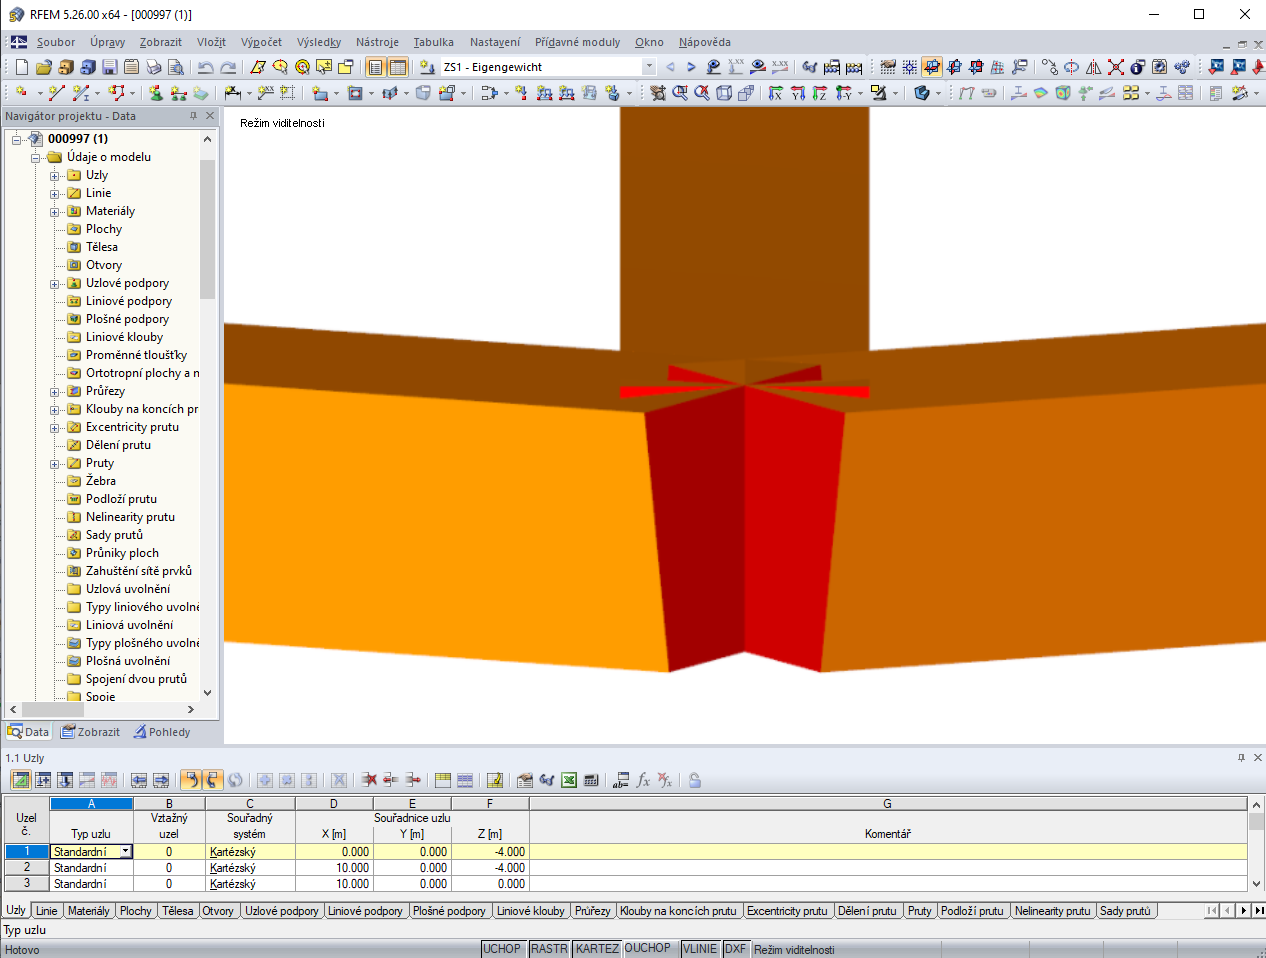Select Nelinearity prutu in the navigator tree
The width and height of the screenshot is (1266, 958).
(x=130, y=517)
